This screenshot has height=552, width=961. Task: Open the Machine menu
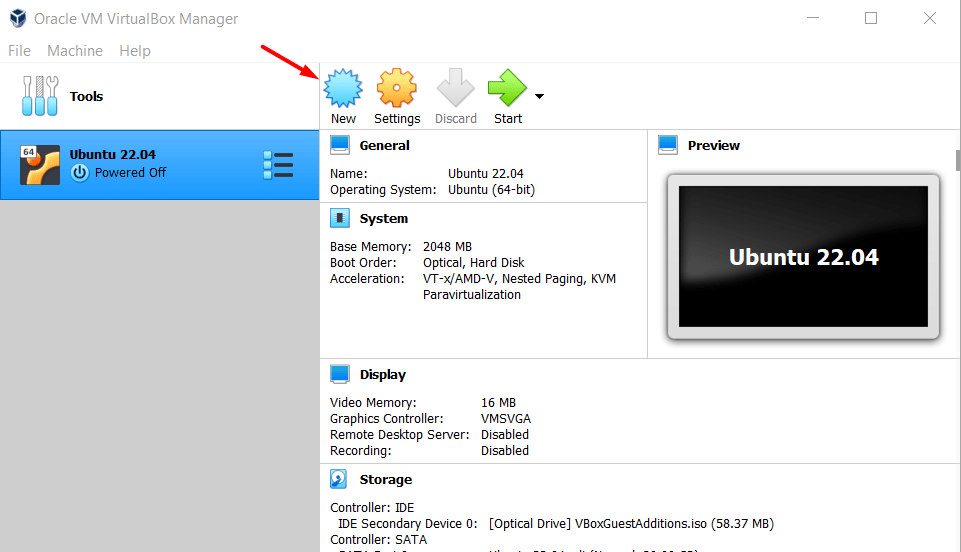click(75, 51)
